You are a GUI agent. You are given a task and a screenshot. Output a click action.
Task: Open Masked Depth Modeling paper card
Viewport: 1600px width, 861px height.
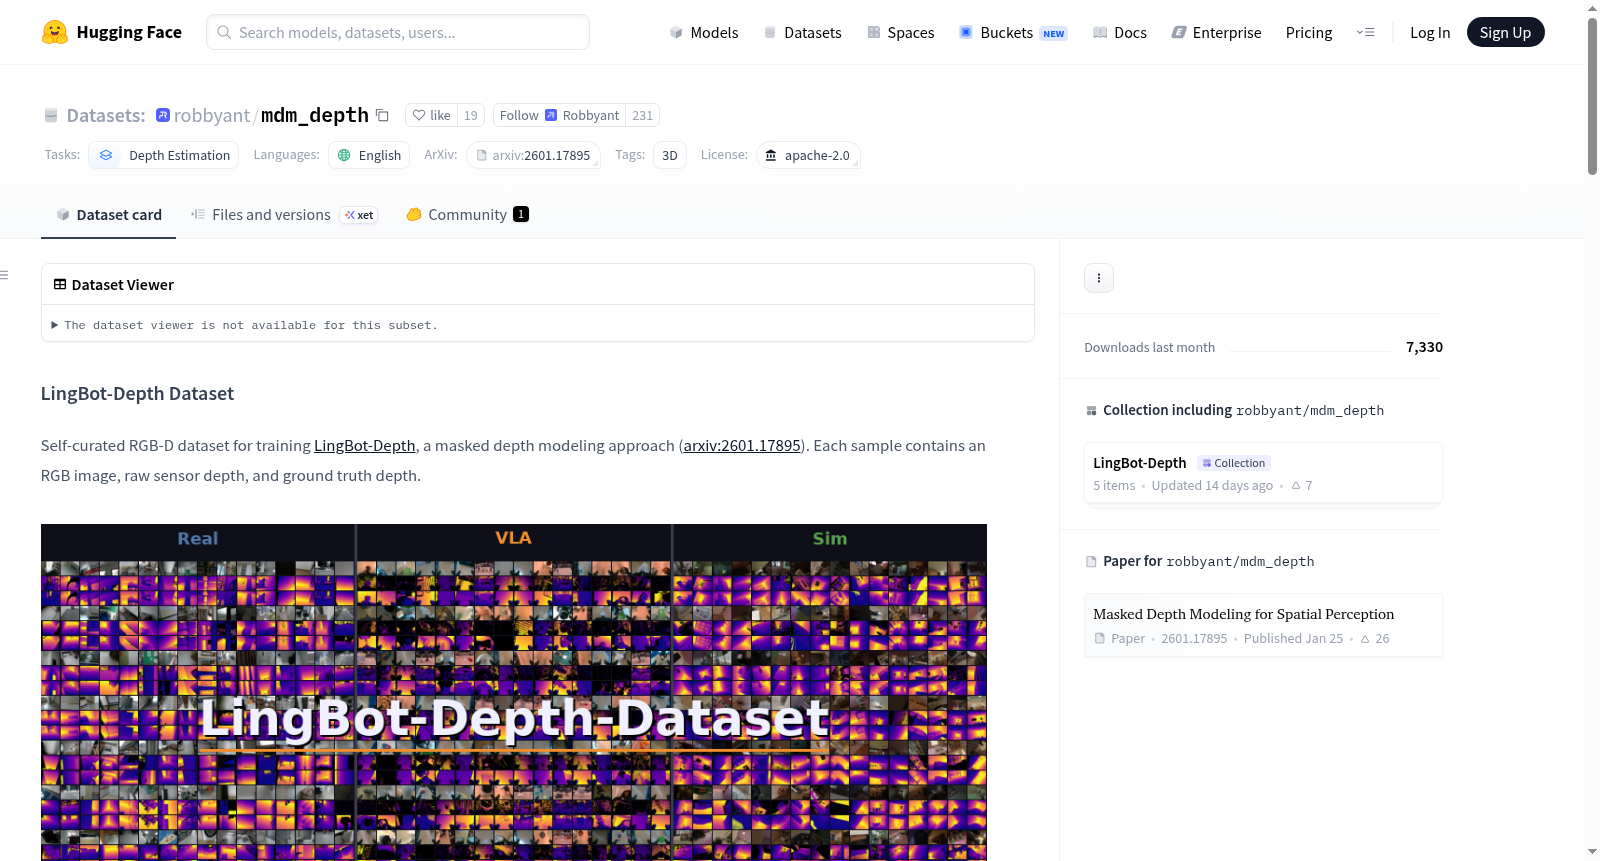[1263, 625]
